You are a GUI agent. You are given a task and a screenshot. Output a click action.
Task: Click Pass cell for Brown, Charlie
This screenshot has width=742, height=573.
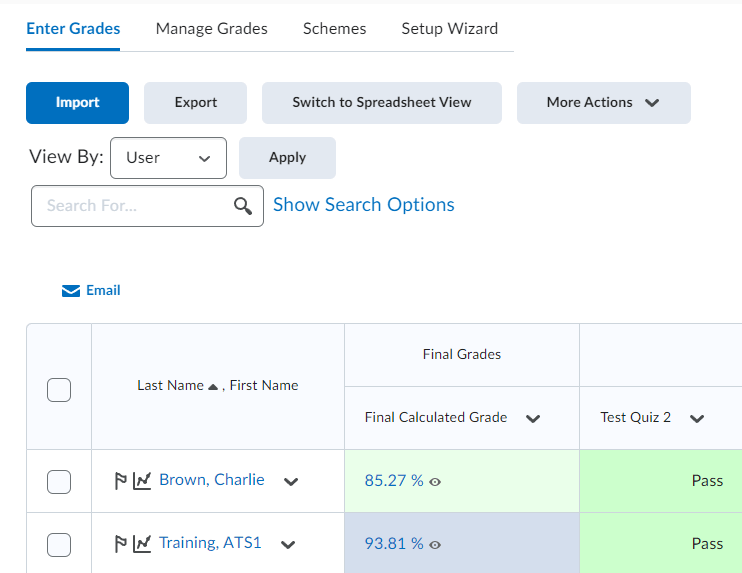pyautogui.click(x=707, y=481)
